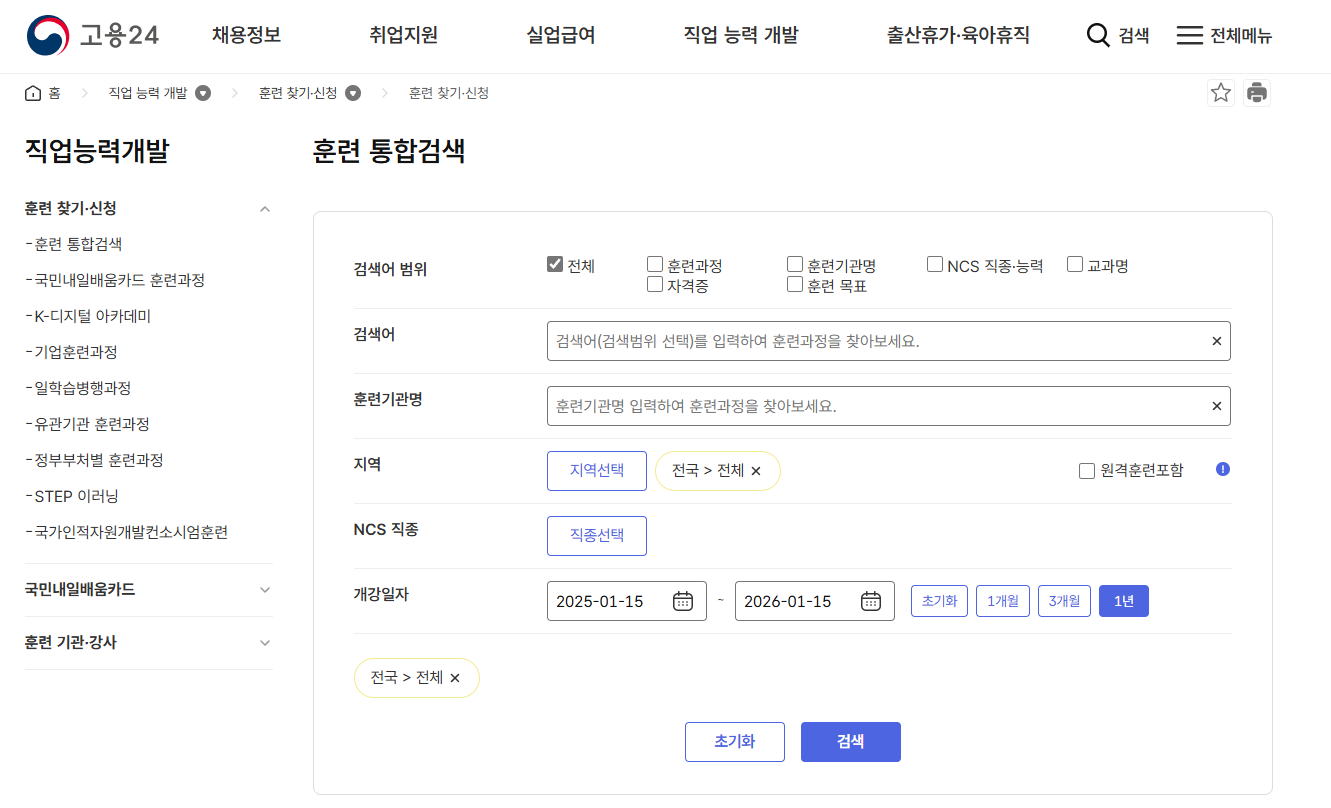1331x808 pixels.
Task: Expand the 국민내일배움카드 sidebar section
Action: coord(264,589)
